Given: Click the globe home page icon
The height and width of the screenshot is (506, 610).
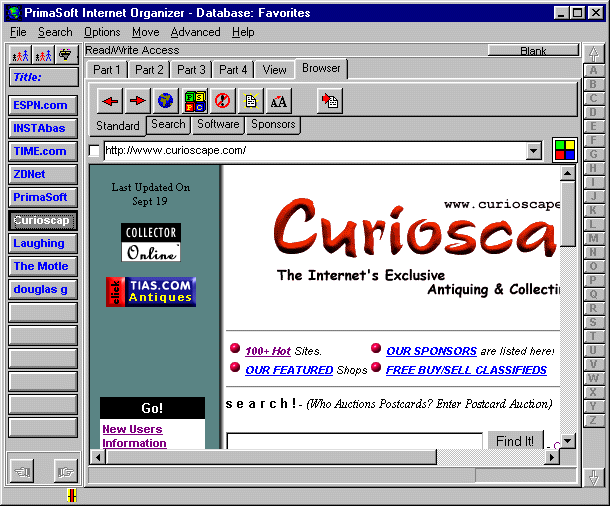Looking at the screenshot, I should coord(166,100).
